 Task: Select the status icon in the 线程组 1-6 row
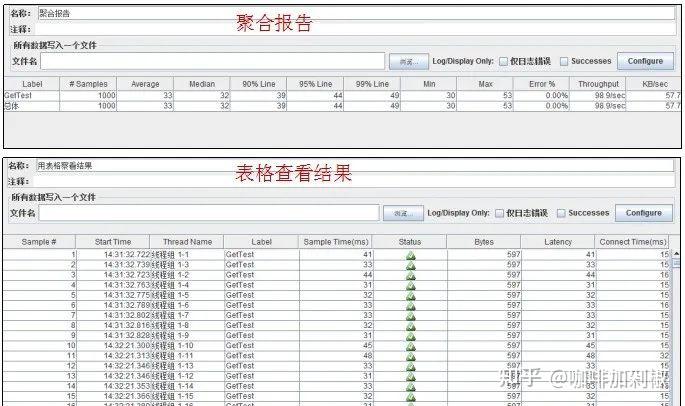coord(411,305)
